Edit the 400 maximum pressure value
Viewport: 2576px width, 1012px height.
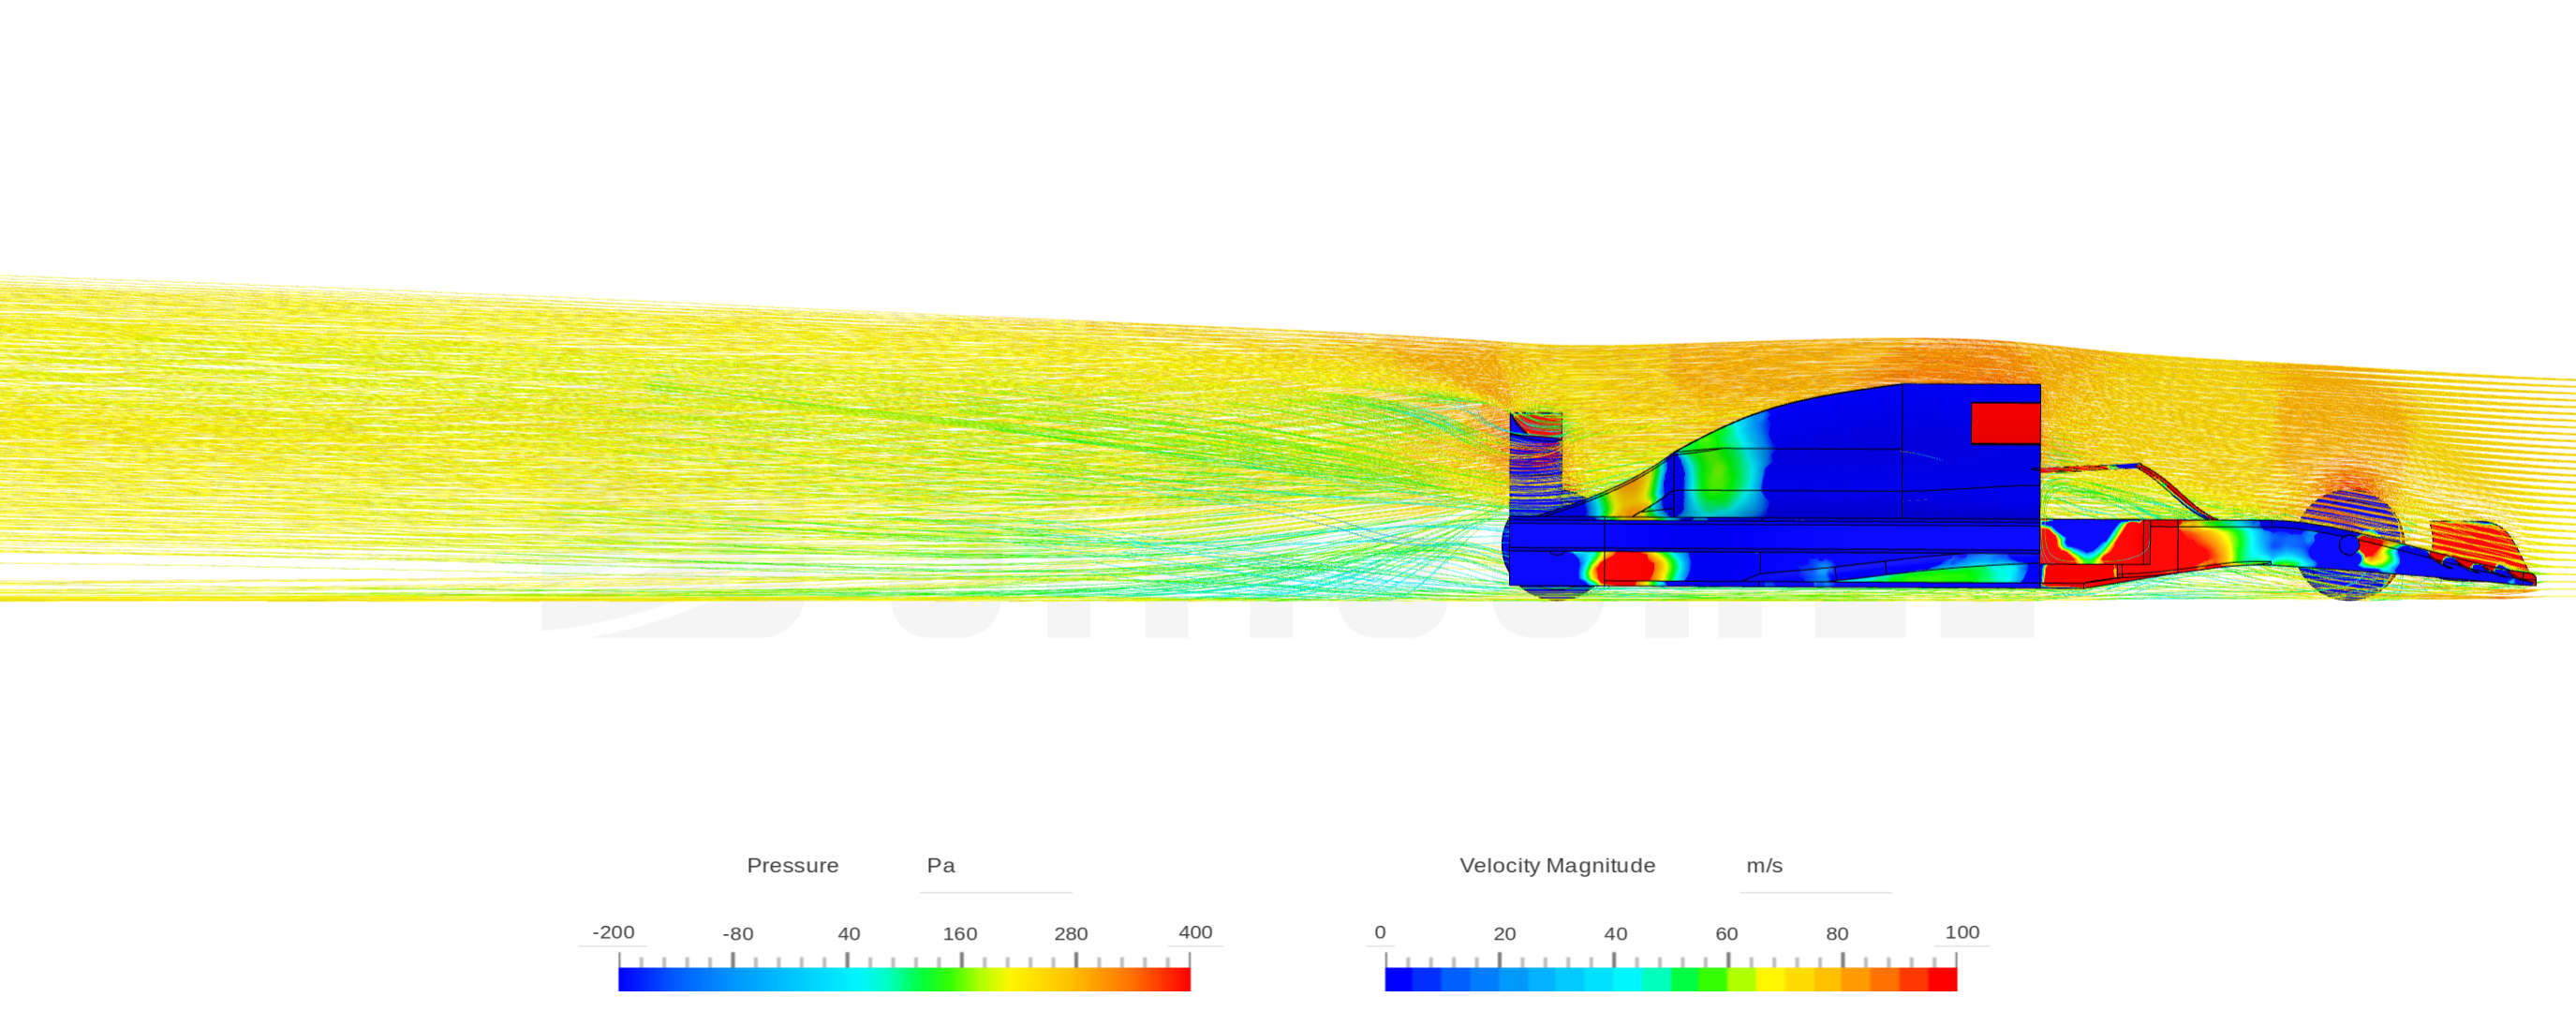point(1195,932)
